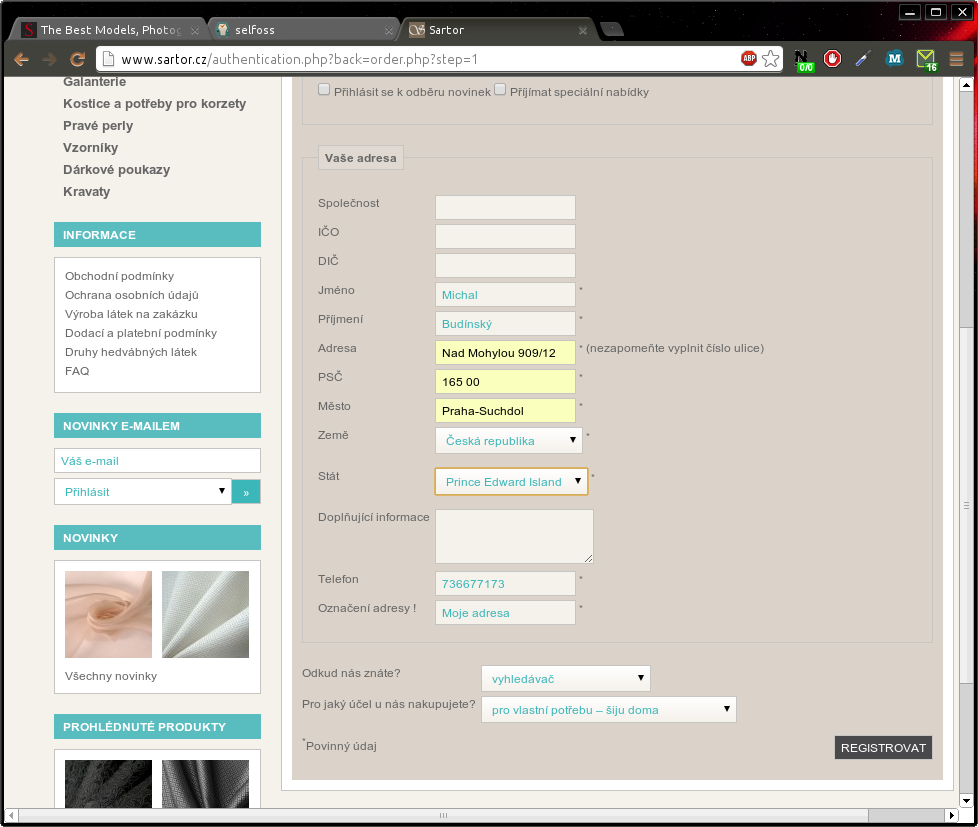Click the Město field with Praha-Suchdol

505,410
